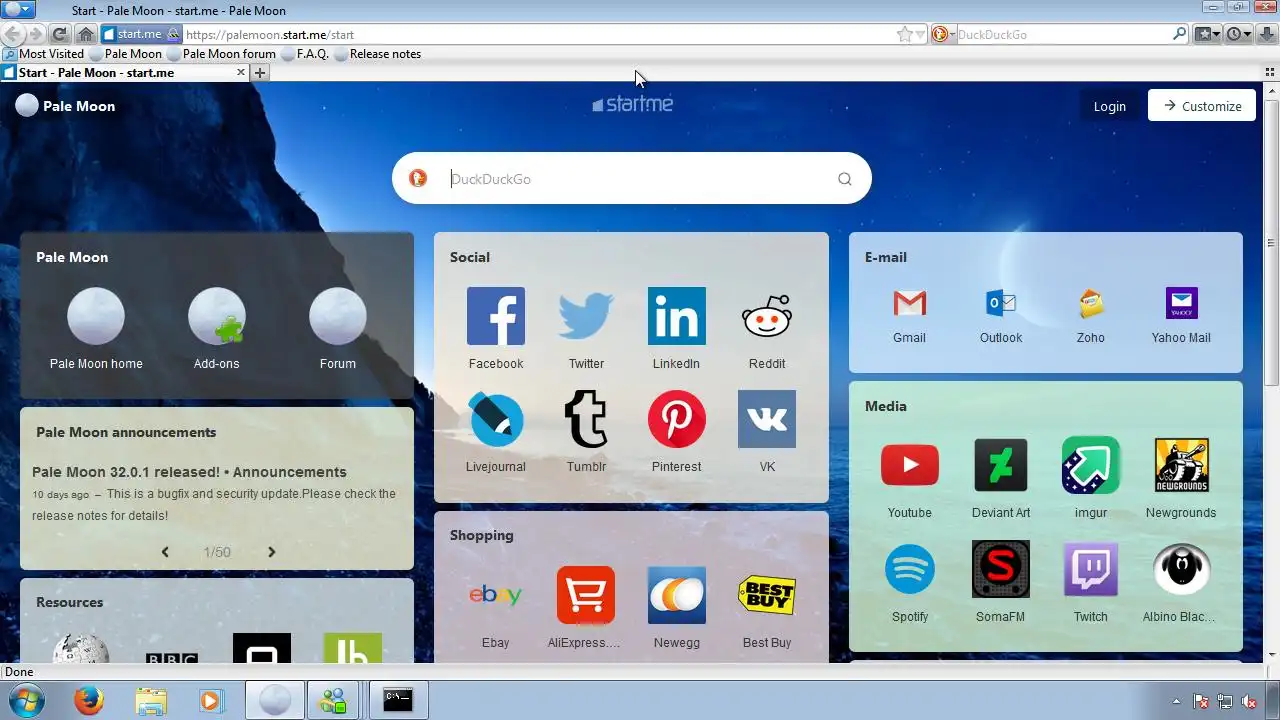This screenshot has height=720, width=1280.
Task: Focus the browser DuckDuckGo toolbar search box
Action: pos(1062,34)
